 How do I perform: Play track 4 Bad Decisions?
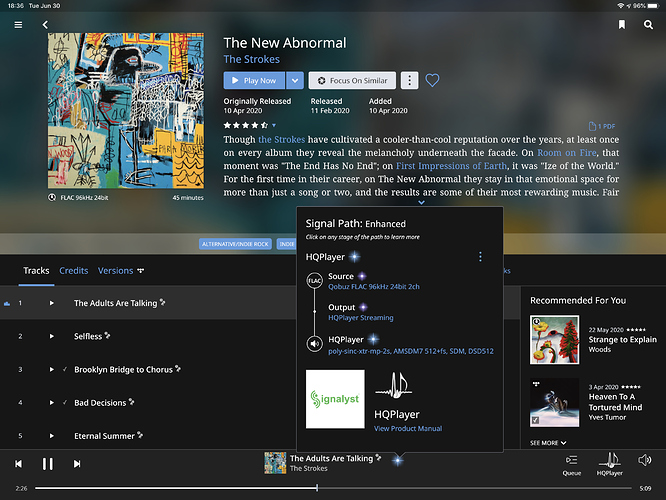coord(52,403)
